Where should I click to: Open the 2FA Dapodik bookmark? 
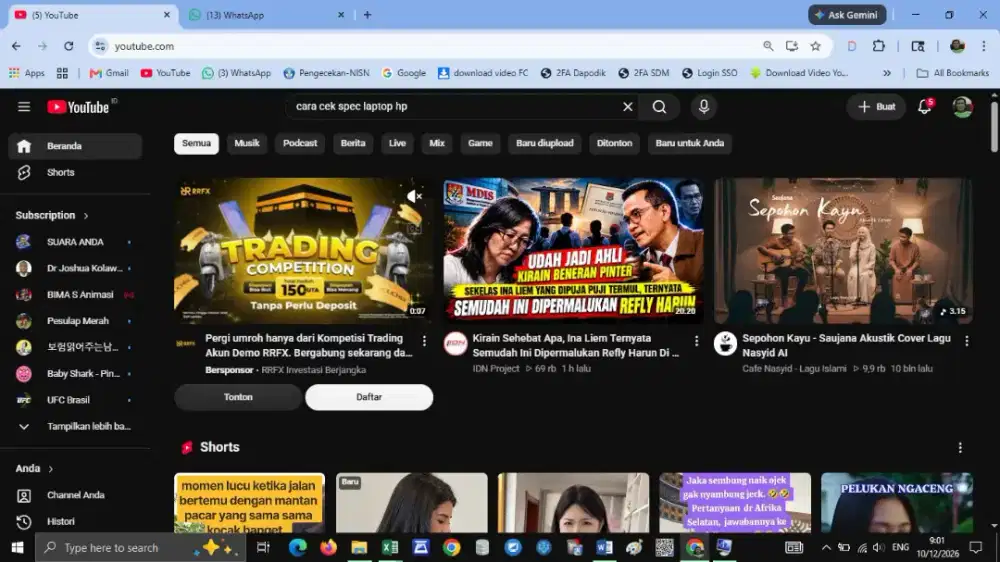573,73
